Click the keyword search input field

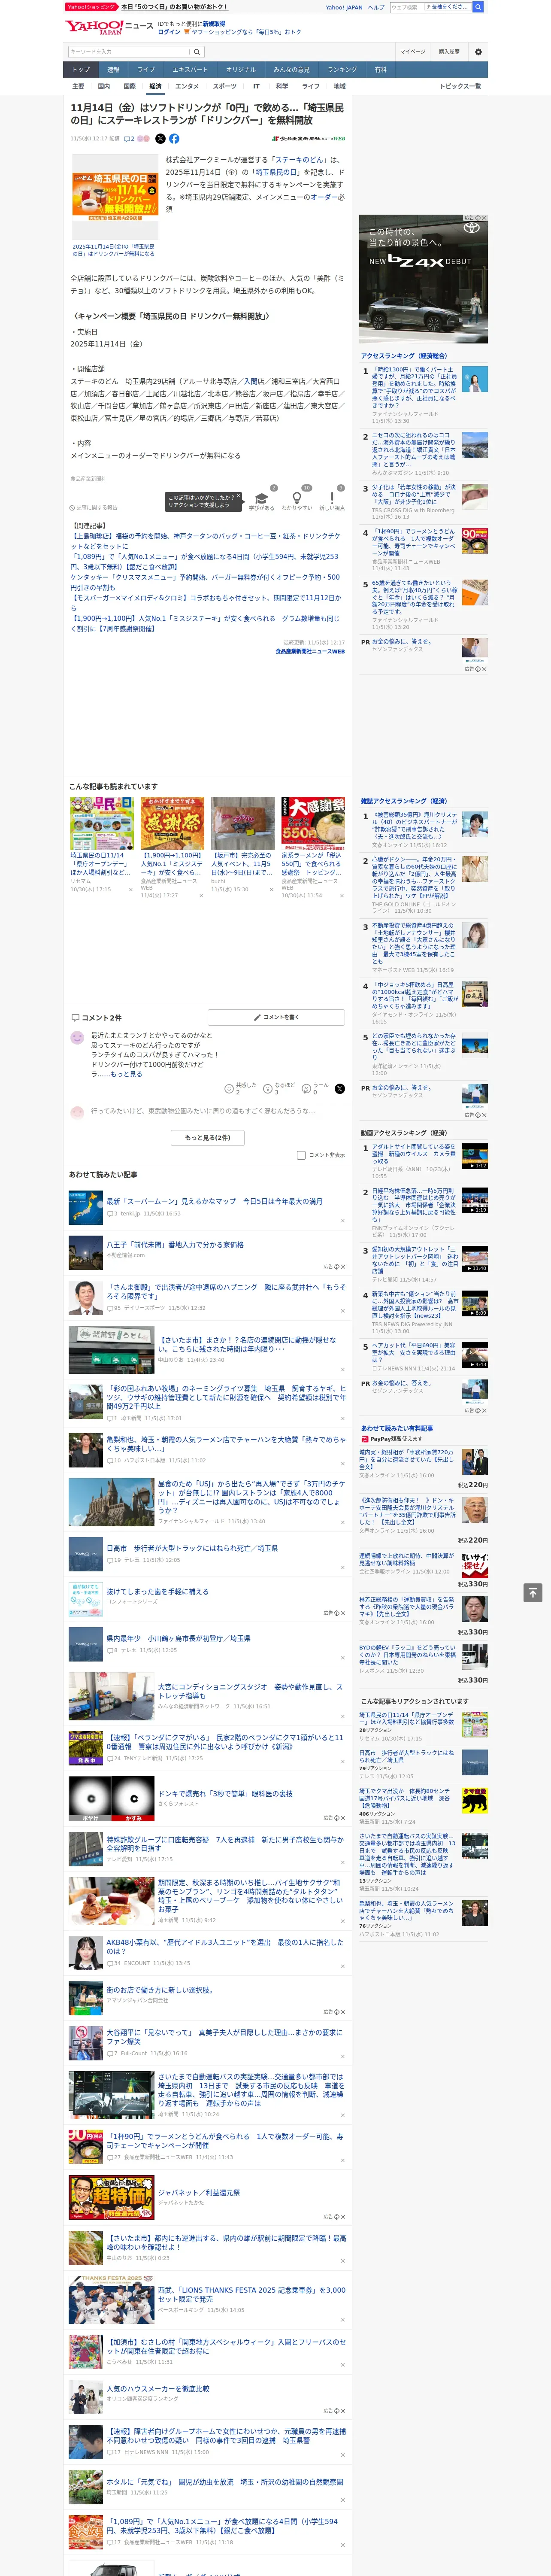pos(129,52)
